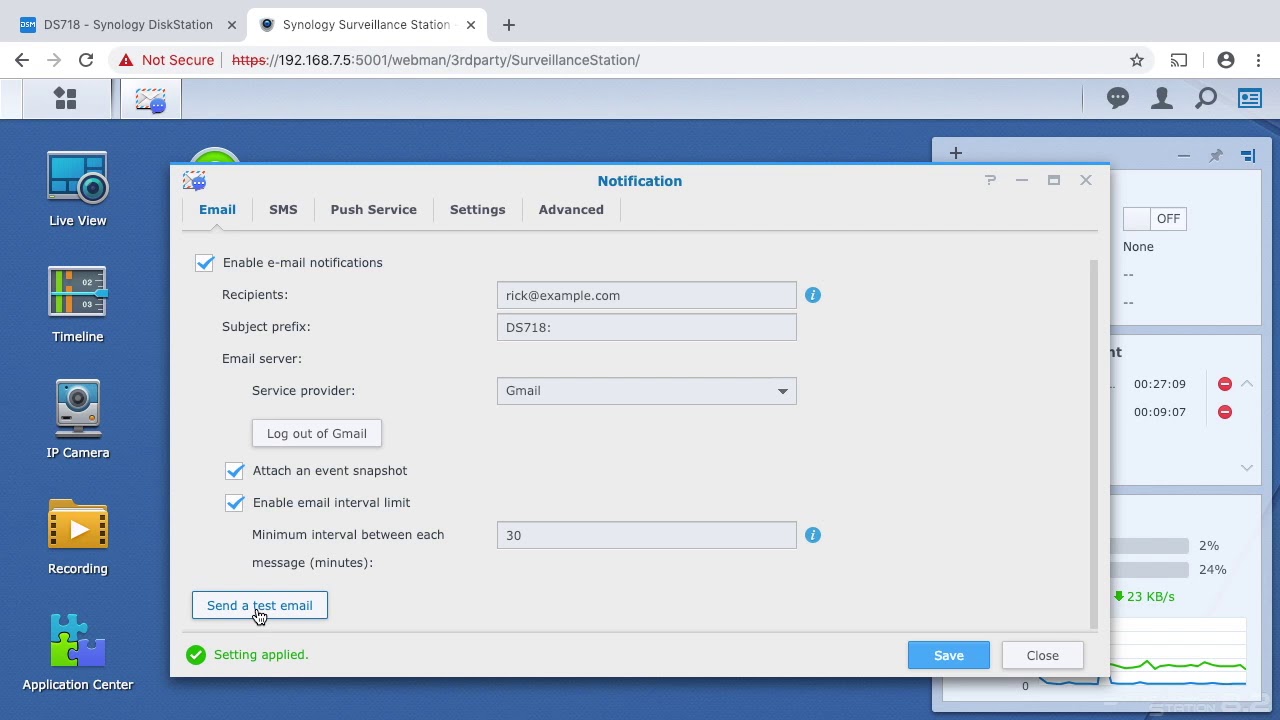Pin the widget panel
The image size is (1280, 720).
(1216, 155)
